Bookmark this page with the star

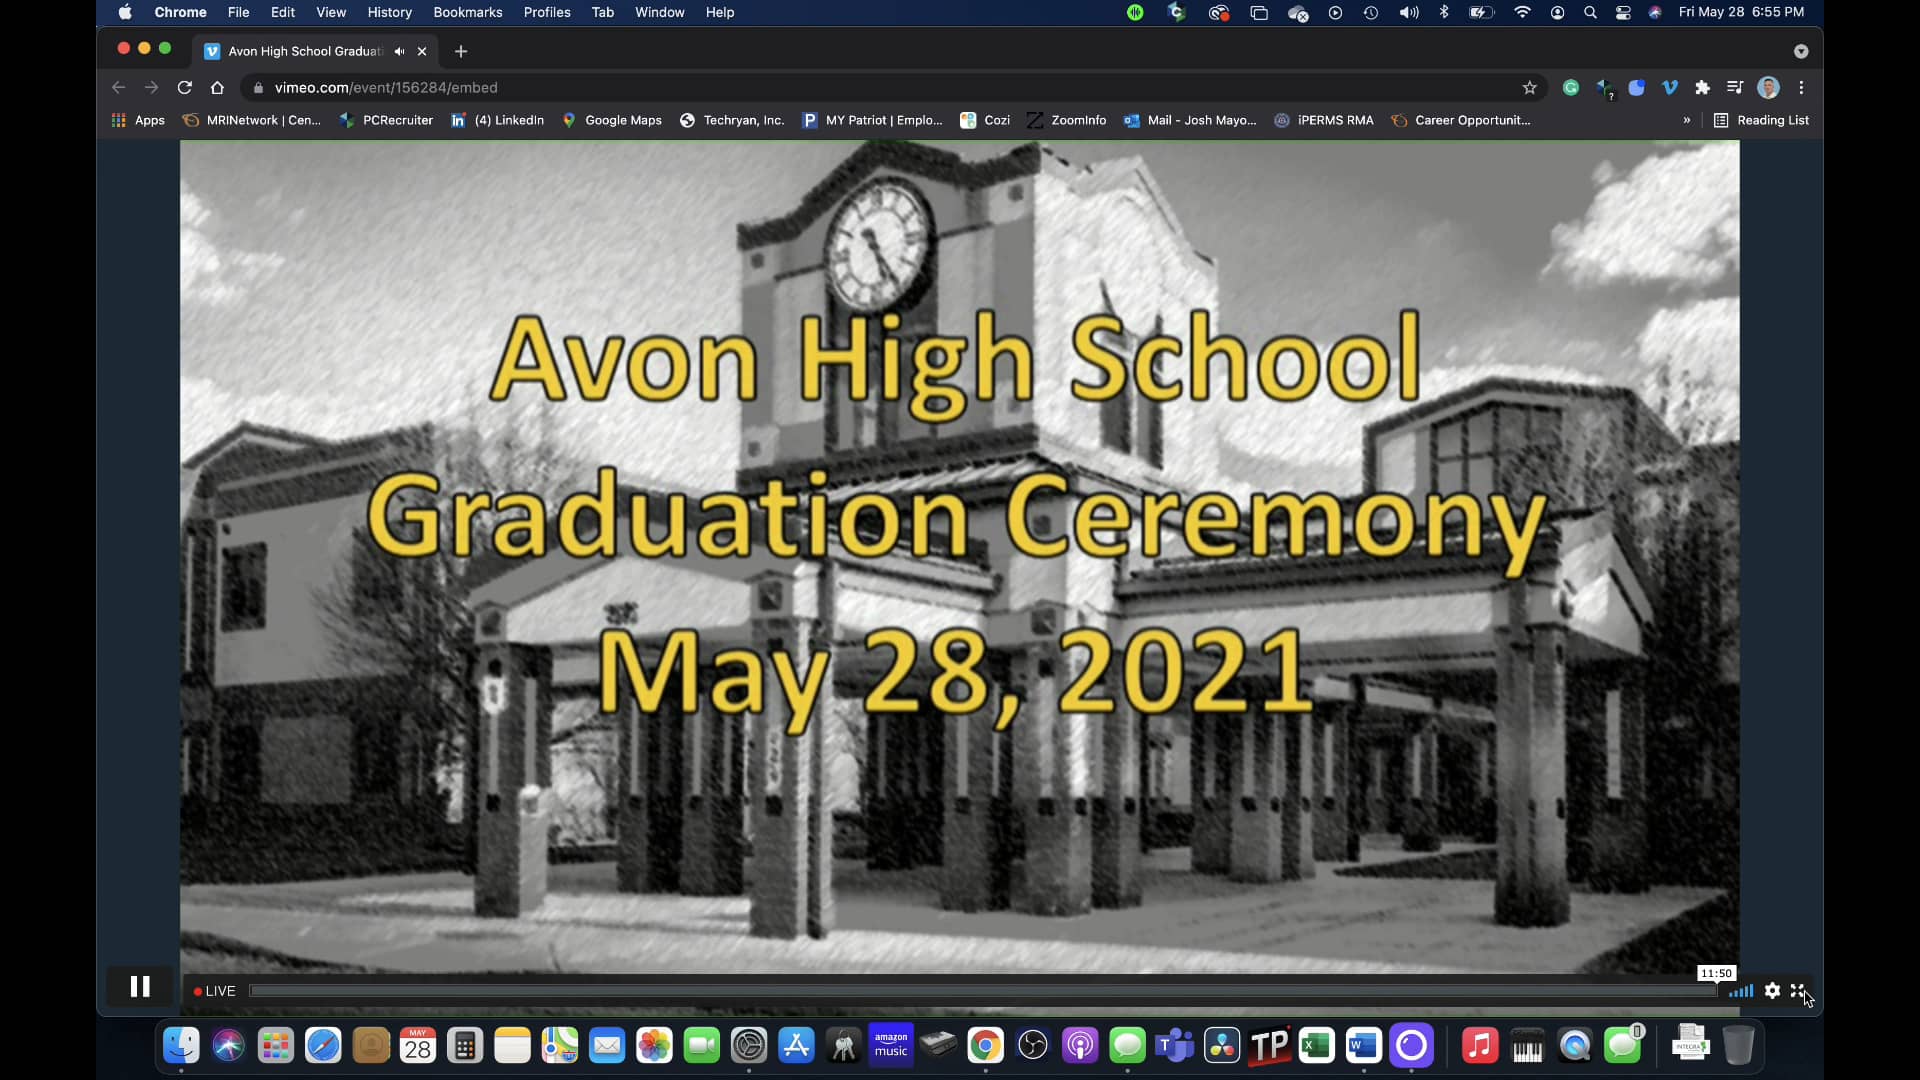click(1529, 88)
